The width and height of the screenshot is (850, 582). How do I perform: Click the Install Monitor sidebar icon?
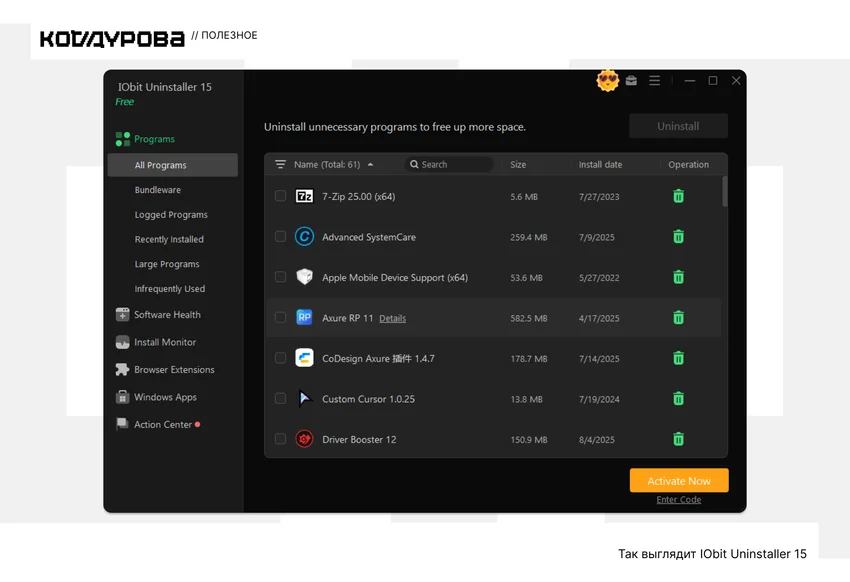tap(123, 342)
